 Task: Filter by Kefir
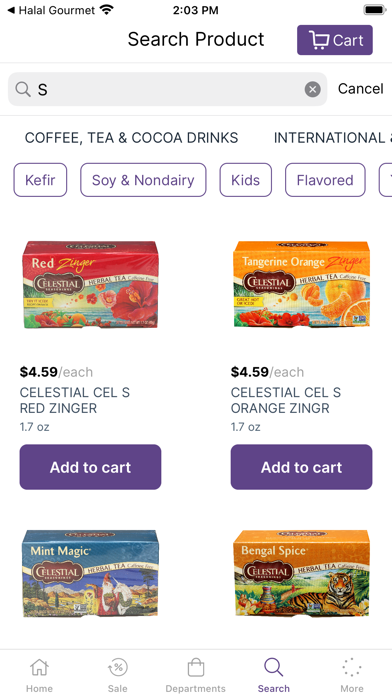40,180
